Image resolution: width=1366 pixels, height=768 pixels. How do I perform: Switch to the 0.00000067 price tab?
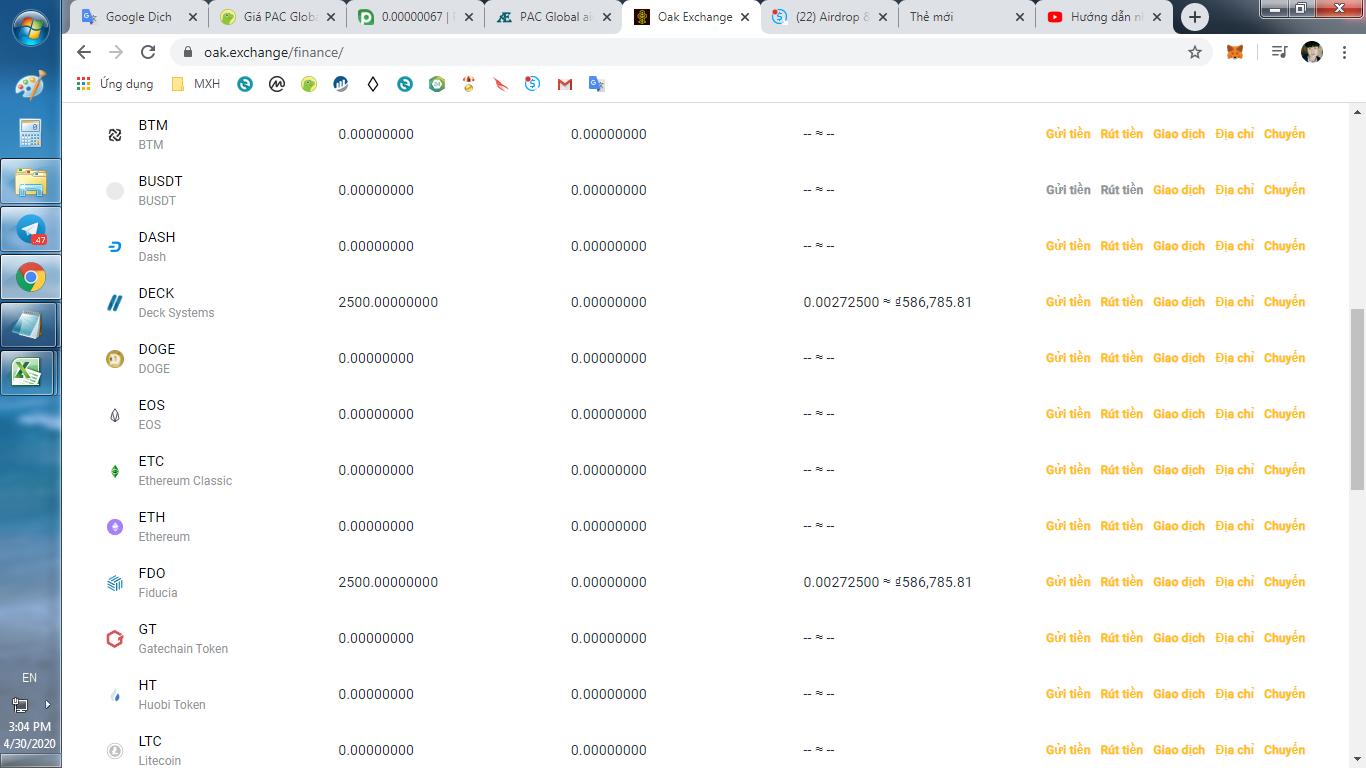[x=416, y=17]
